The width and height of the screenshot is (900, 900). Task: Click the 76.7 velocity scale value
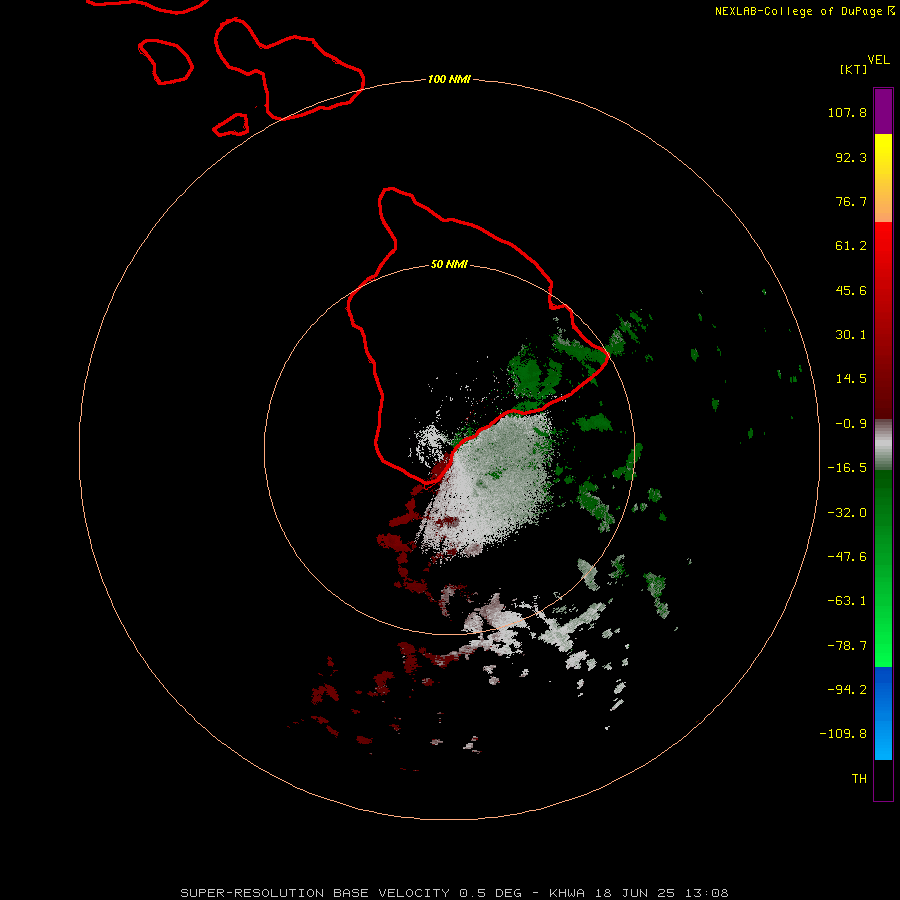pyautogui.click(x=851, y=201)
